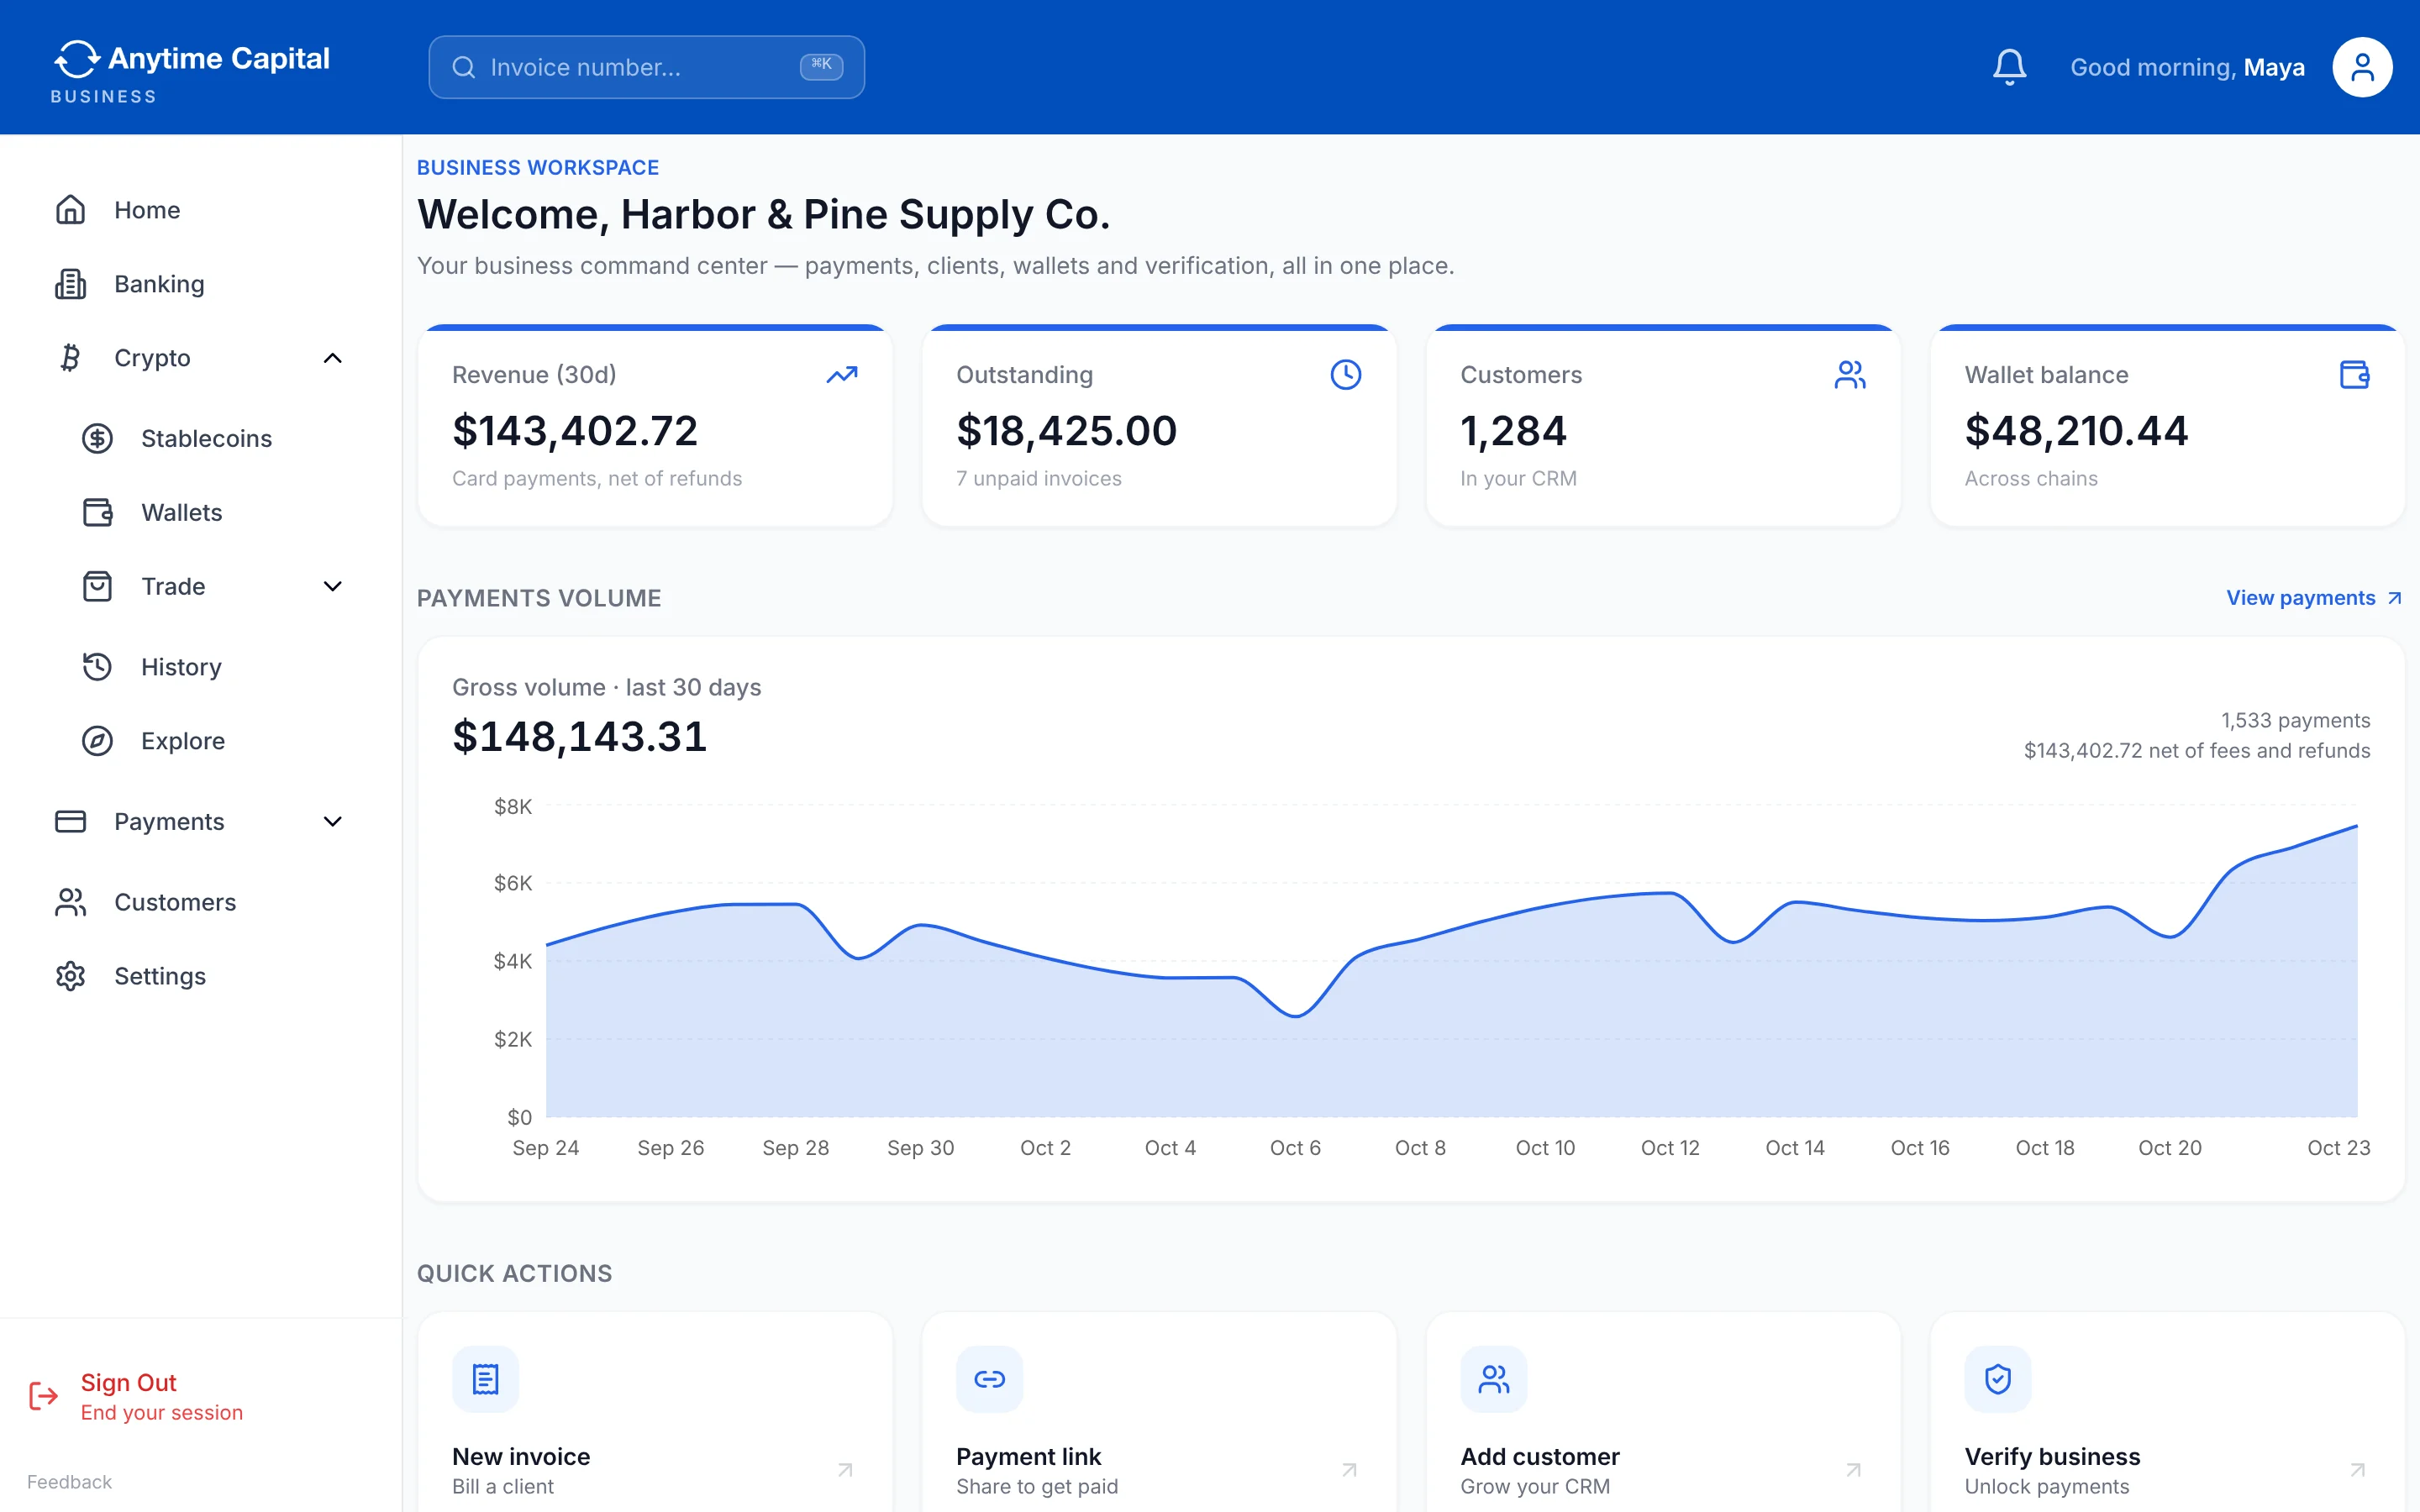
Task: Click the "Good morning, Maya" greeting
Action: (2187, 67)
